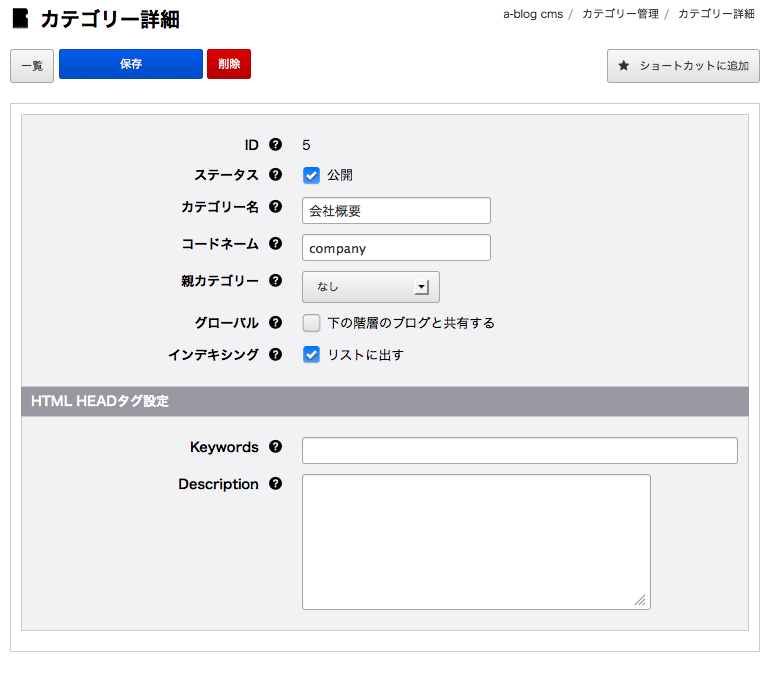
Task: Return to list with 一覧 button
Action: coord(32,66)
